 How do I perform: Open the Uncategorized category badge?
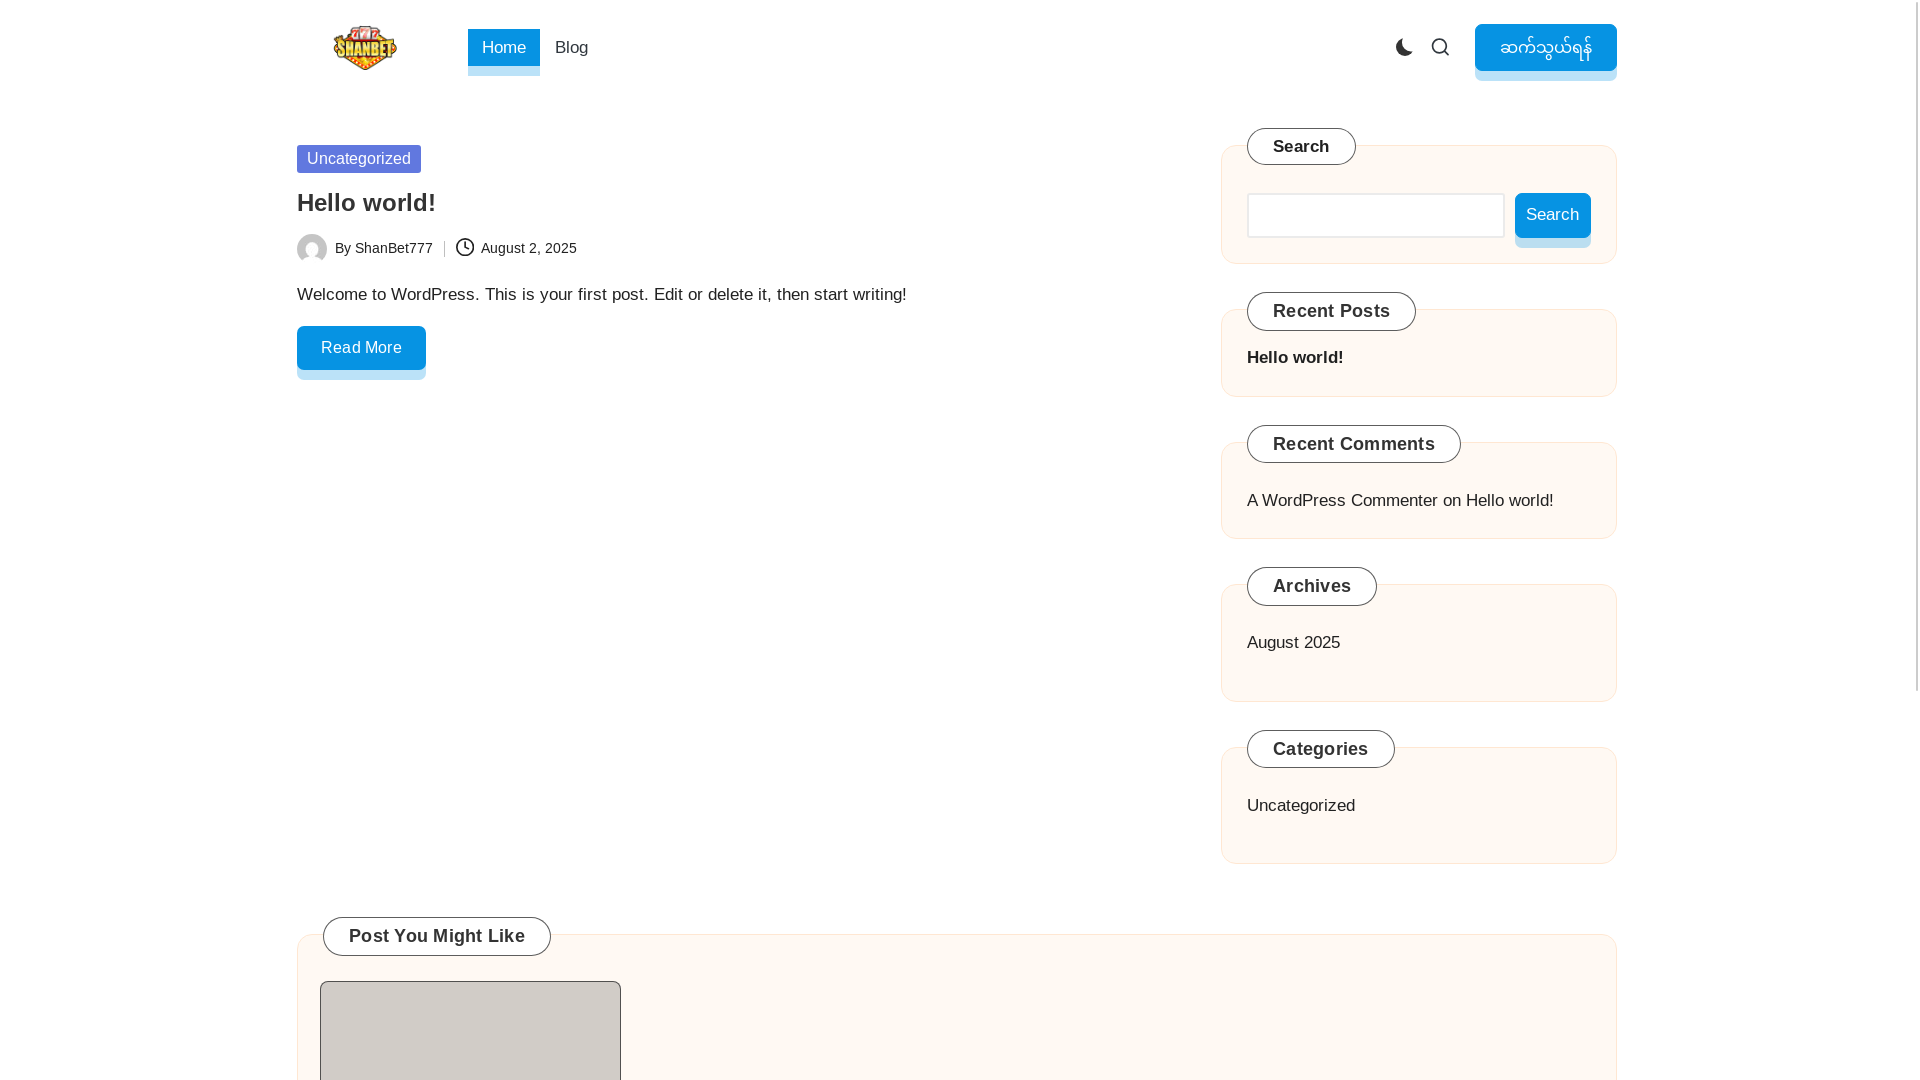[359, 159]
